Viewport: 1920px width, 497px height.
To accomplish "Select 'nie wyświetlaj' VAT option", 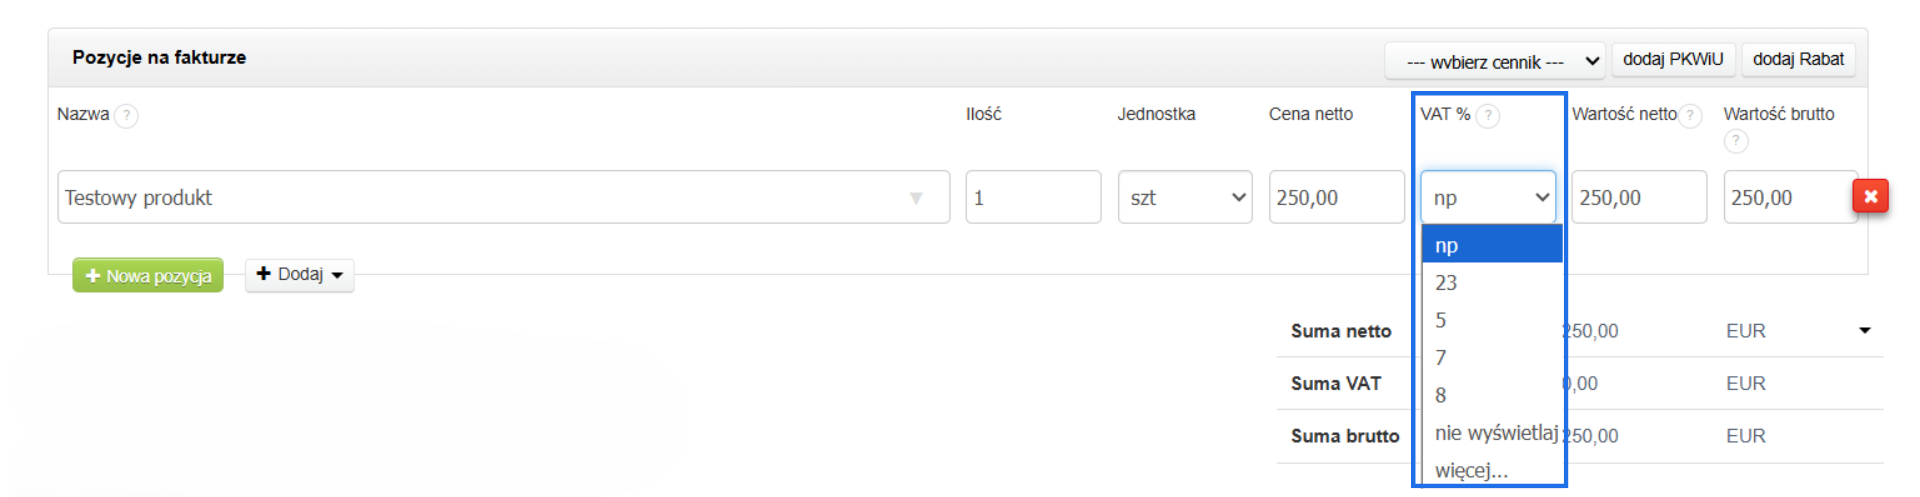I will point(1495,433).
